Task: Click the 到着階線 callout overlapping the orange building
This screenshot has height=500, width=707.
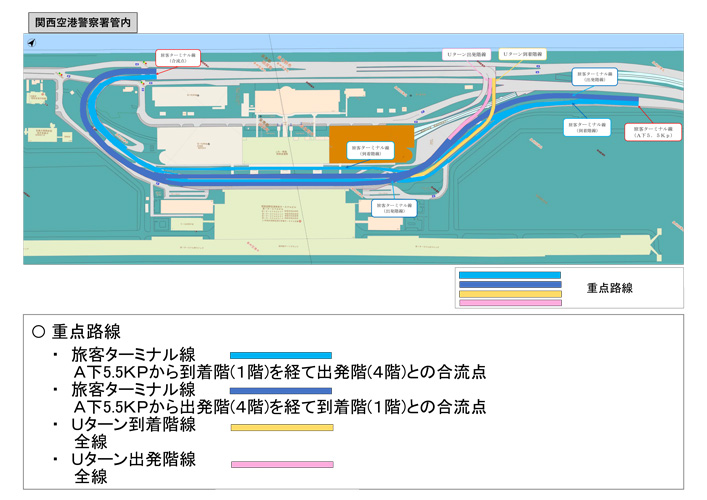Action: 371,151
